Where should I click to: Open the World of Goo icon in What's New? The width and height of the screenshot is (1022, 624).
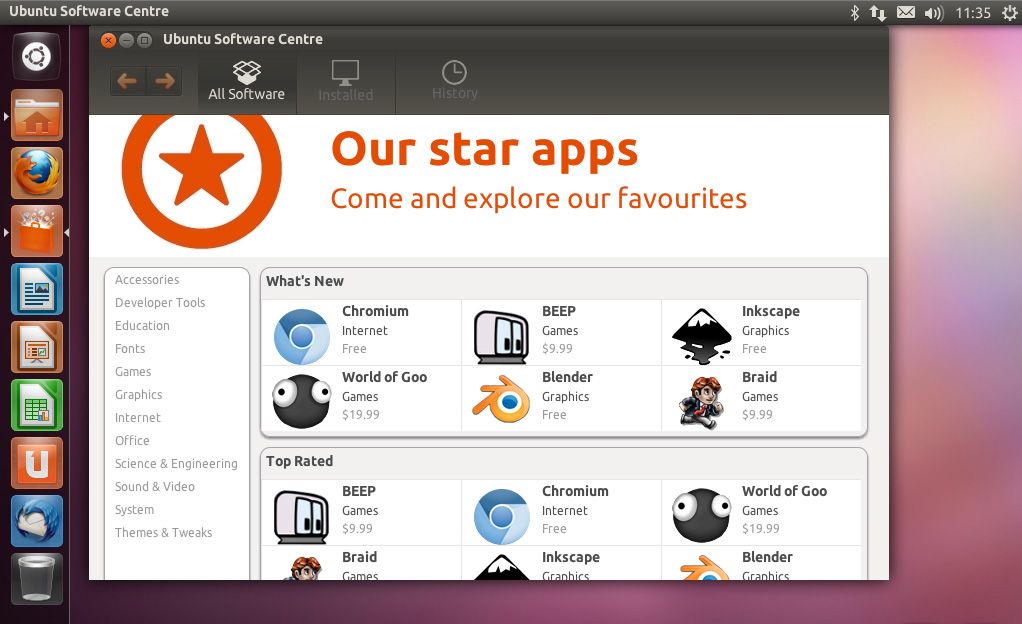pos(302,401)
